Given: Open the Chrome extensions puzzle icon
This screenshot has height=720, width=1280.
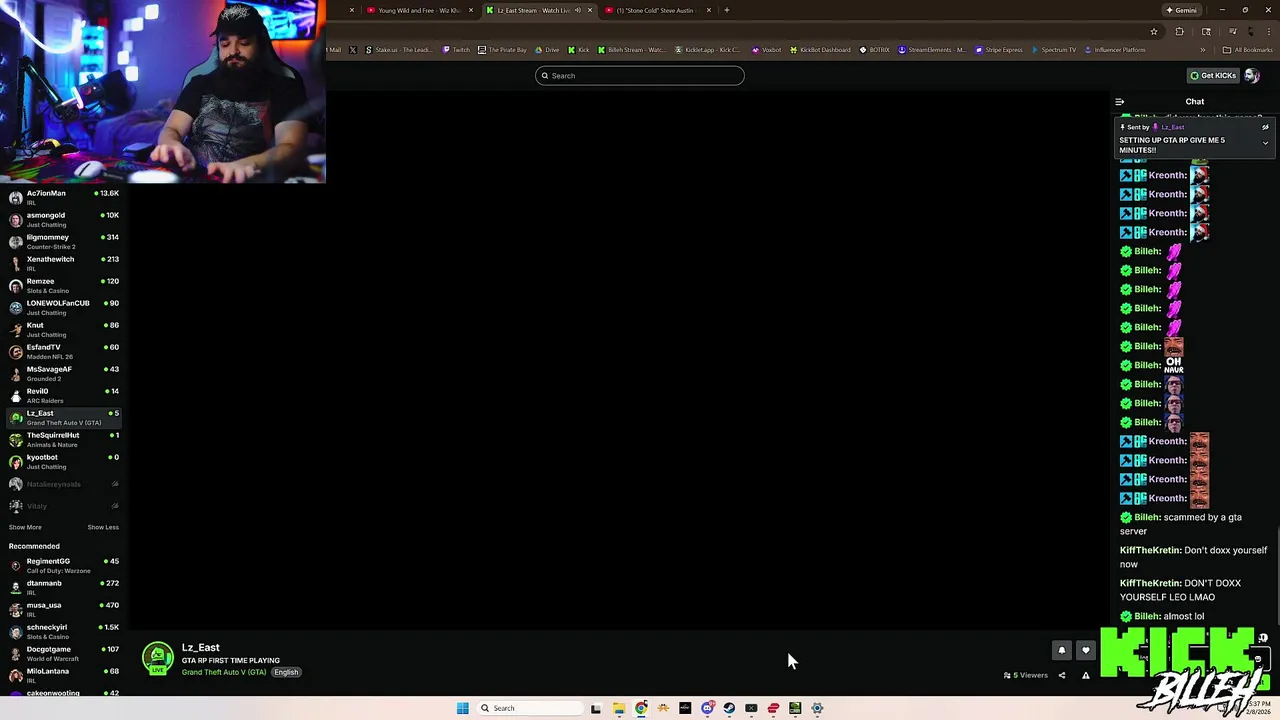Looking at the screenshot, I should pyautogui.click(x=1179, y=31).
